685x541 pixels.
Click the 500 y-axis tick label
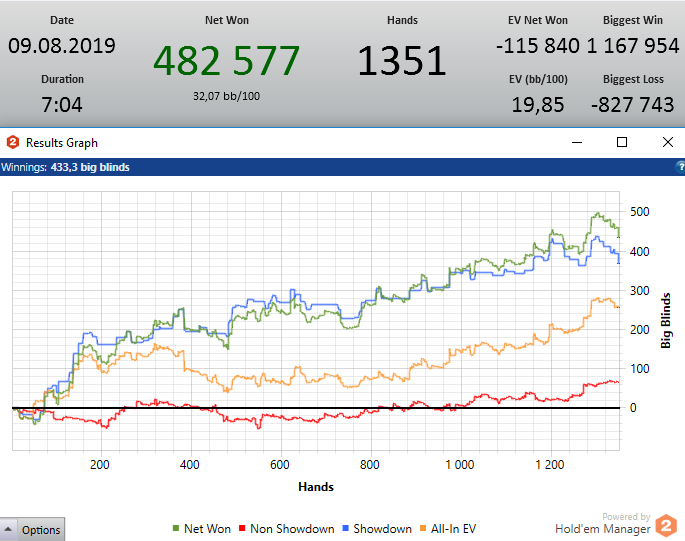tap(640, 212)
